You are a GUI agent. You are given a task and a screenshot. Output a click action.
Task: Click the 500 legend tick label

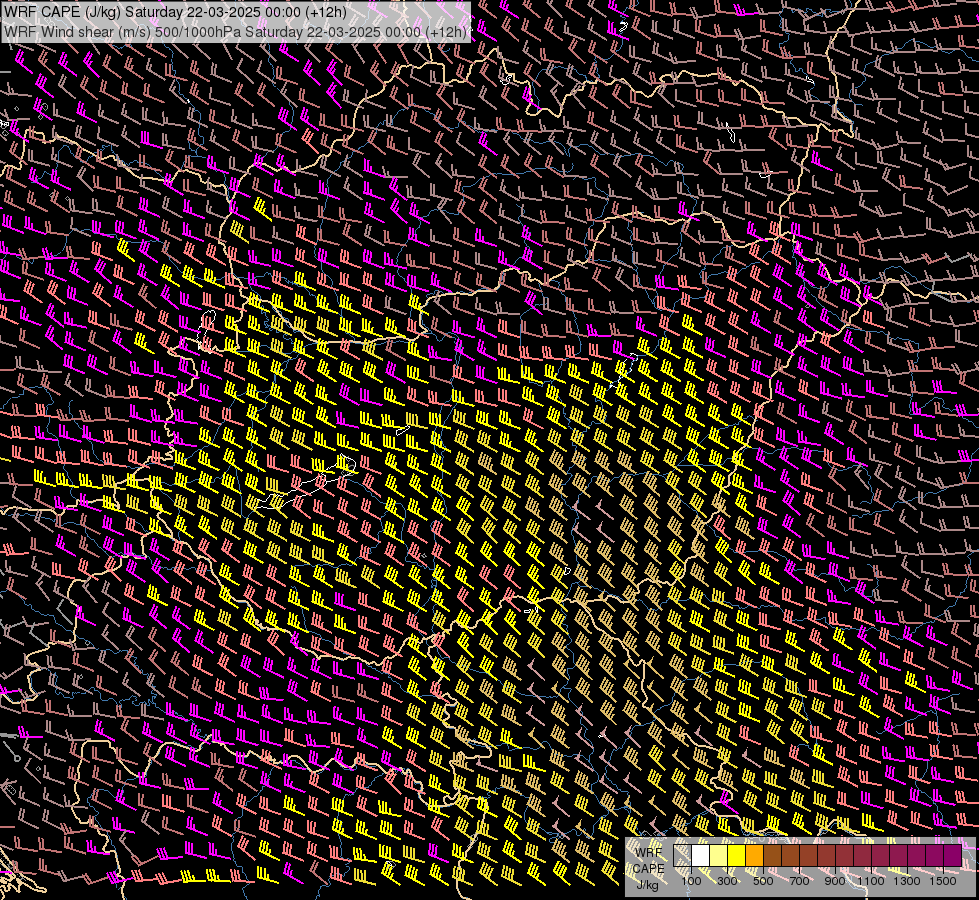click(763, 881)
